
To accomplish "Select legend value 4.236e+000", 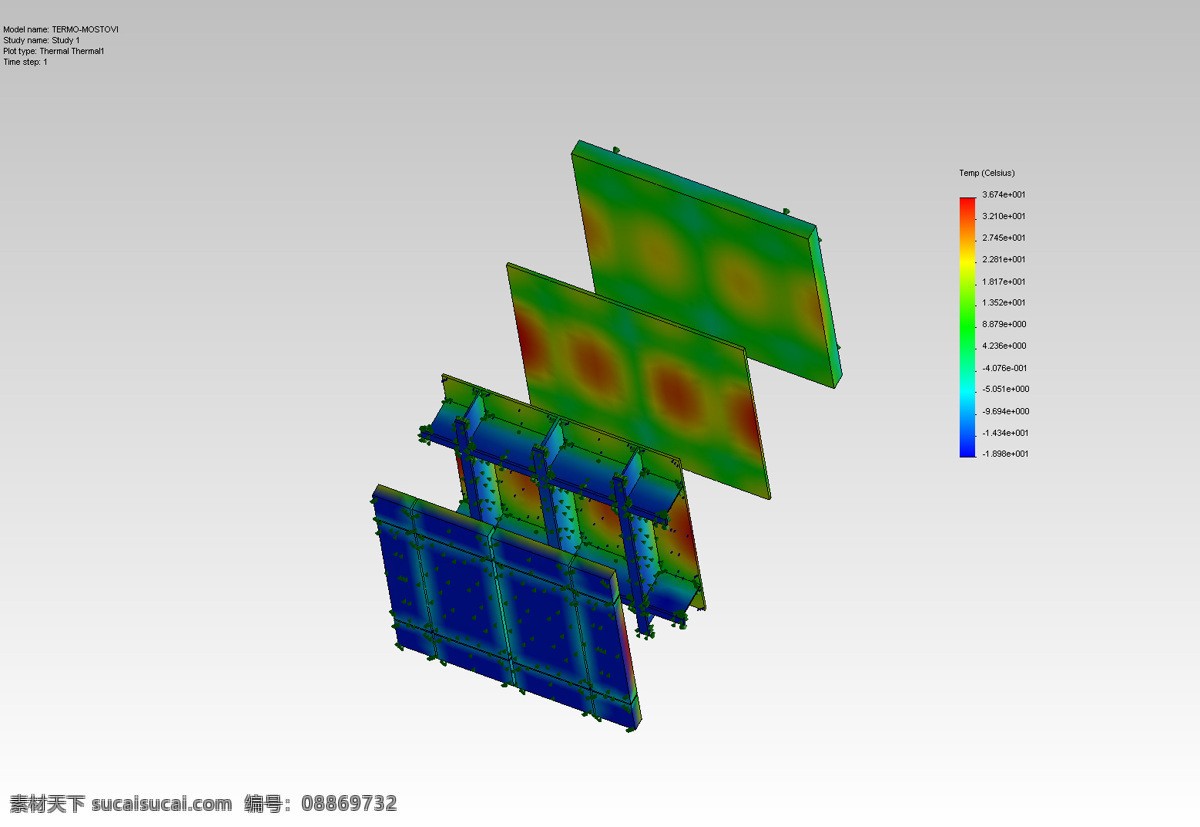I will pyautogui.click(x=1004, y=346).
